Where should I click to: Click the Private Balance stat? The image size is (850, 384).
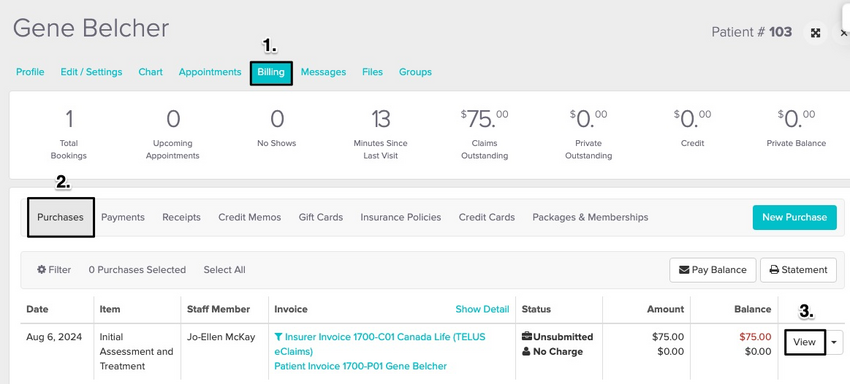tap(796, 128)
